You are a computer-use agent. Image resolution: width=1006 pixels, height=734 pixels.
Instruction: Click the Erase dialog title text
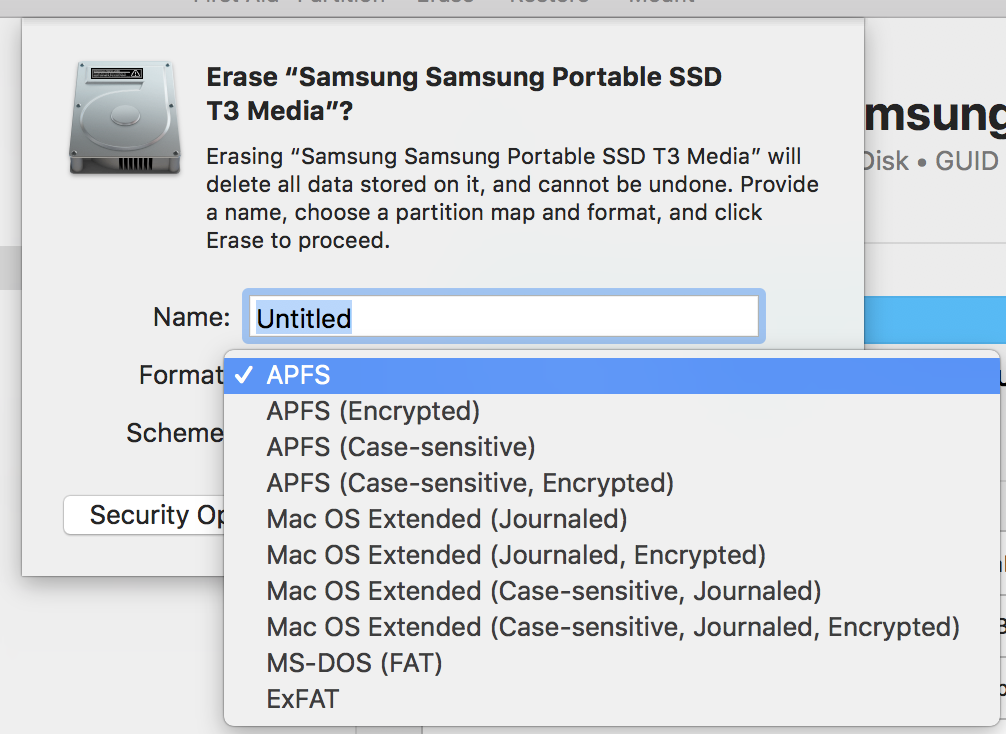click(464, 94)
